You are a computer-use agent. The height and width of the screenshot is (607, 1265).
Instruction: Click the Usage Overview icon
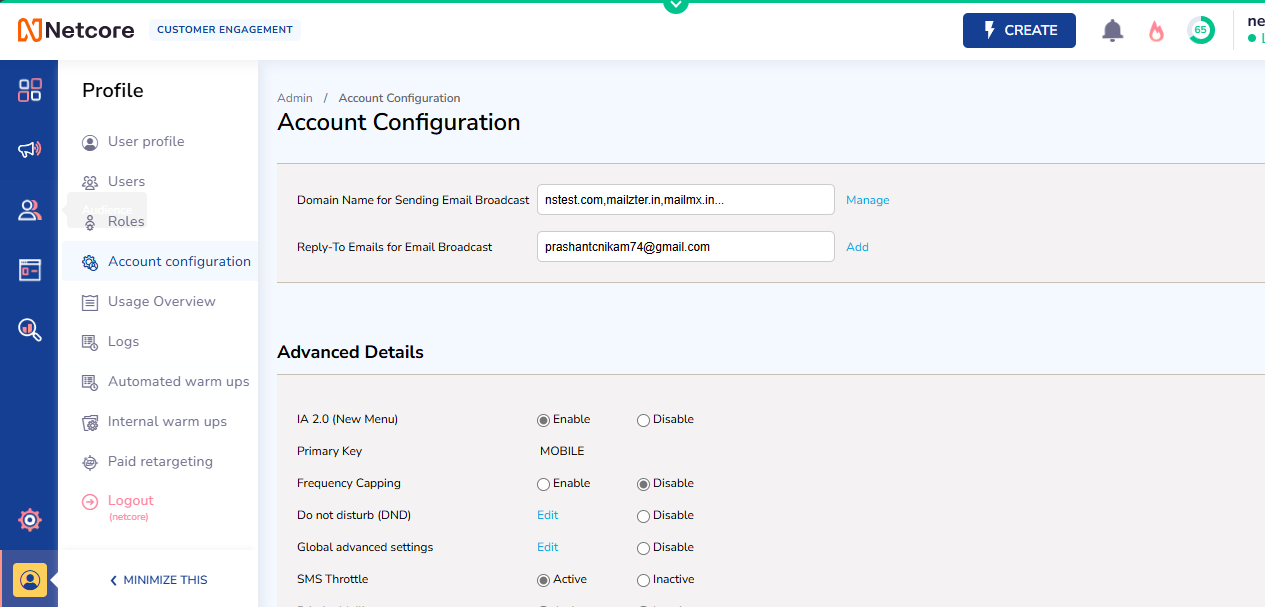90,302
